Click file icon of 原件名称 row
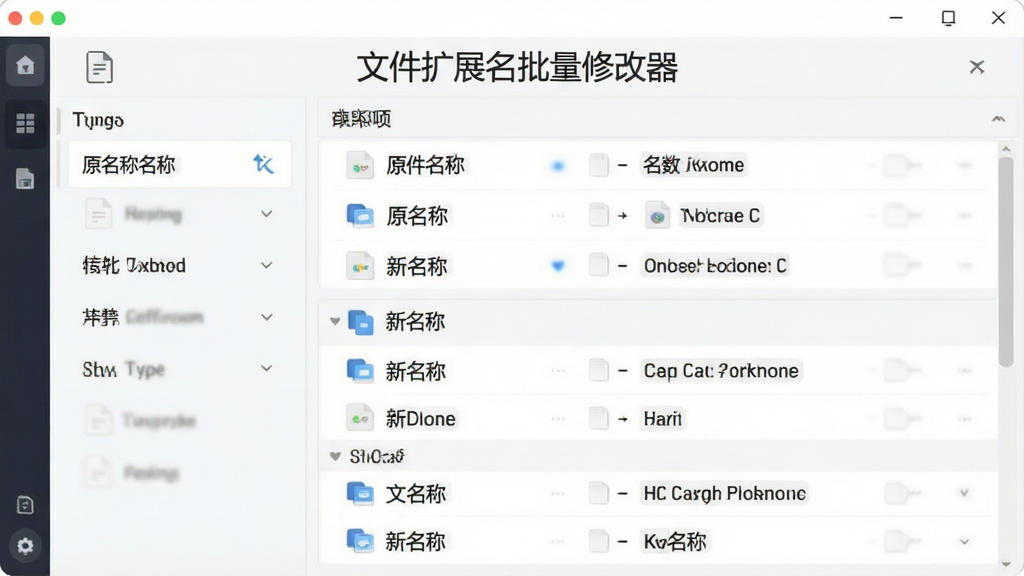This screenshot has width=1024, height=576. pos(360,165)
